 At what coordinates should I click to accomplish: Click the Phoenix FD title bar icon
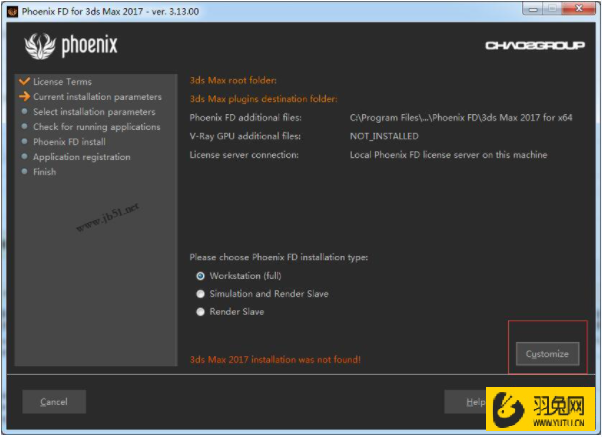tap(10, 9)
